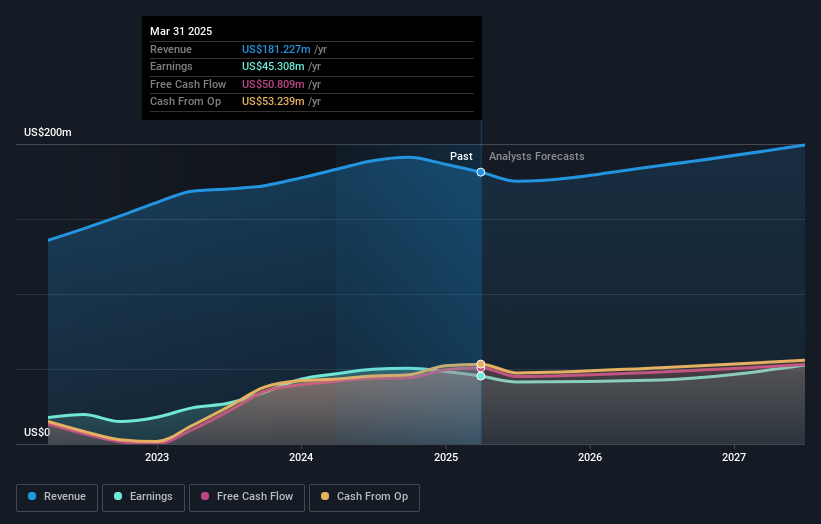Select the 2023 axis label

click(157, 457)
